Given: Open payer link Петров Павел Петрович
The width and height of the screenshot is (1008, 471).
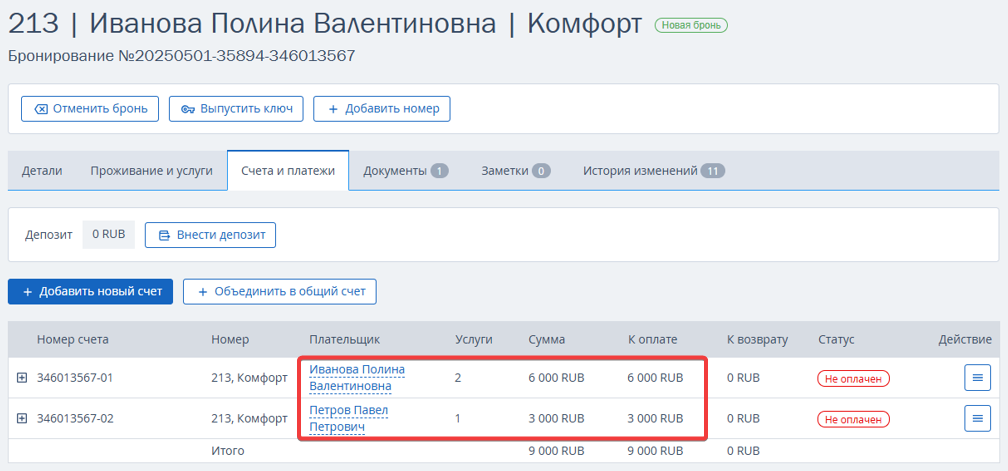Looking at the screenshot, I should [348, 418].
